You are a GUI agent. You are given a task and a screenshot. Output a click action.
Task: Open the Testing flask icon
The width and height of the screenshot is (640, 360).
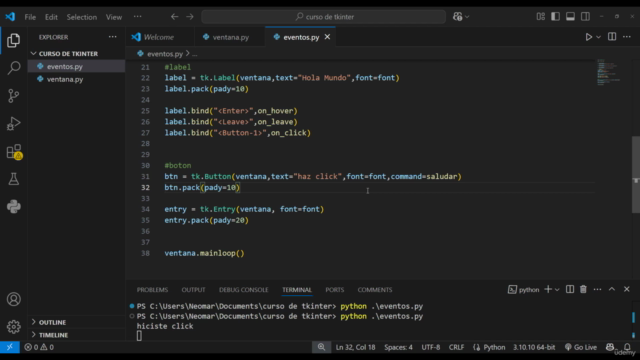[13, 179]
